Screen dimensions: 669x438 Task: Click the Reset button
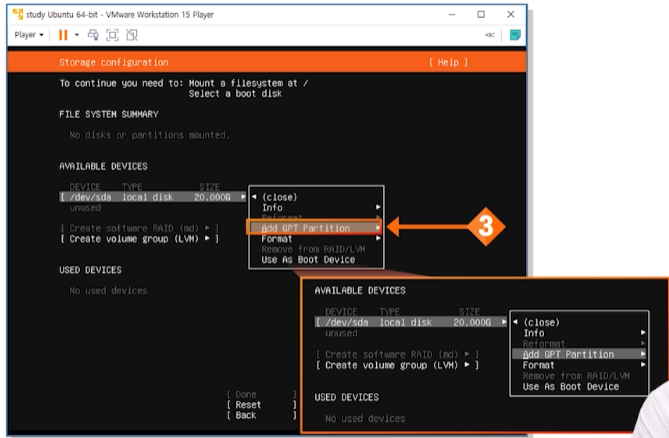tap(262, 405)
